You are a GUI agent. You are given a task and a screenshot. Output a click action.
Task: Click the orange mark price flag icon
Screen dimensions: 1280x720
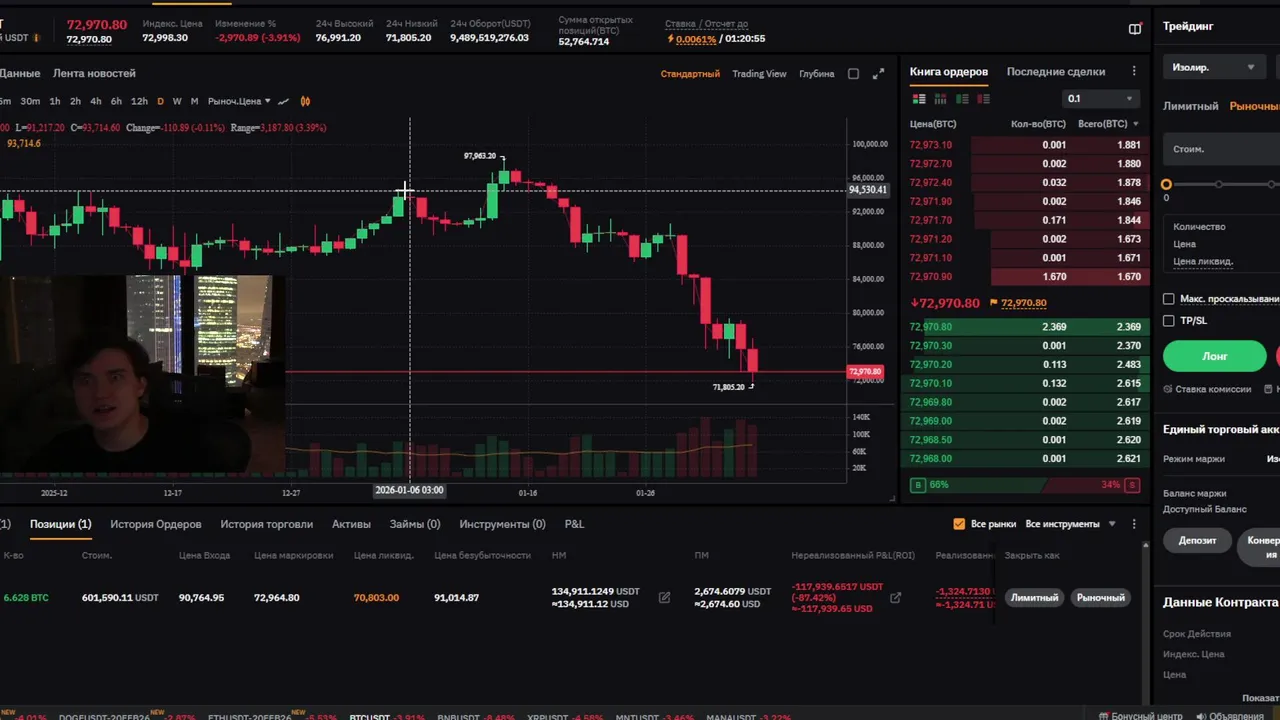(993, 303)
